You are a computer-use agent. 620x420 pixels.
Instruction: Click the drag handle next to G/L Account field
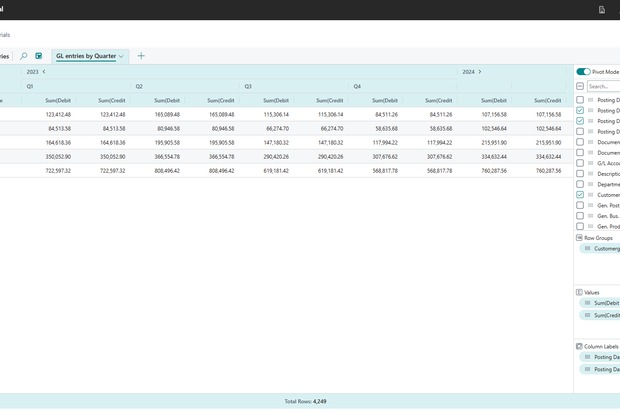(590, 163)
